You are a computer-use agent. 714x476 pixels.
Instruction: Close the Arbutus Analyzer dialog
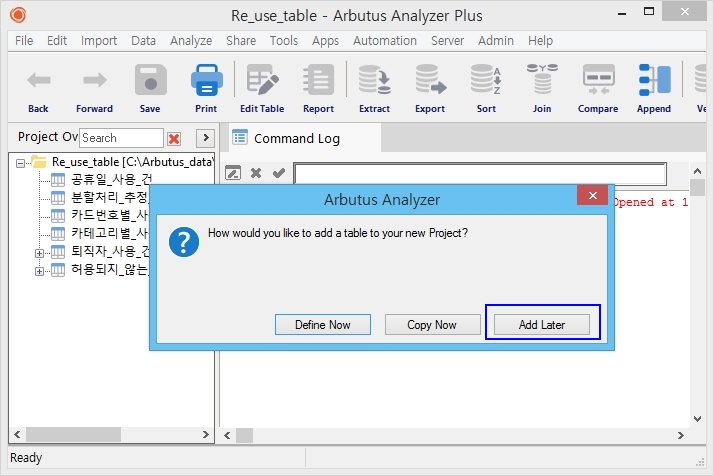point(592,195)
